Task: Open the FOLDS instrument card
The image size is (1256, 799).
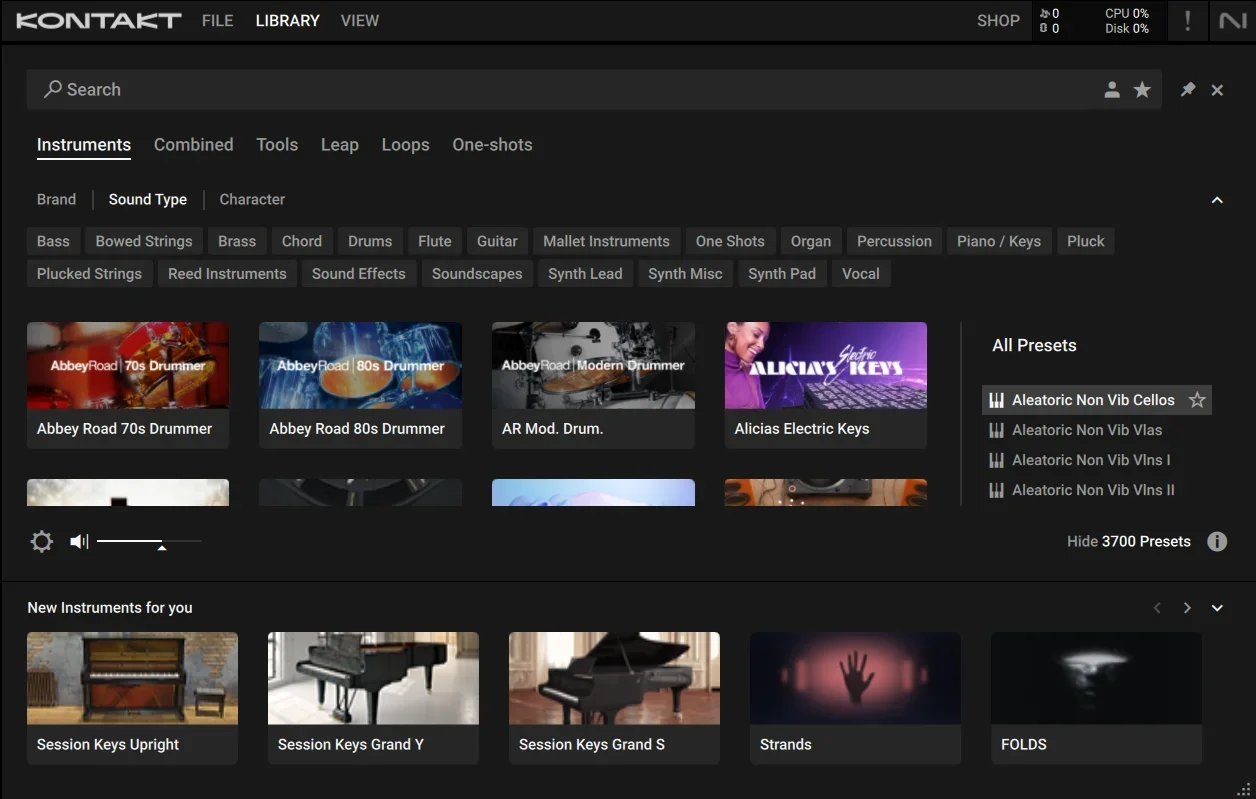Action: 1096,698
